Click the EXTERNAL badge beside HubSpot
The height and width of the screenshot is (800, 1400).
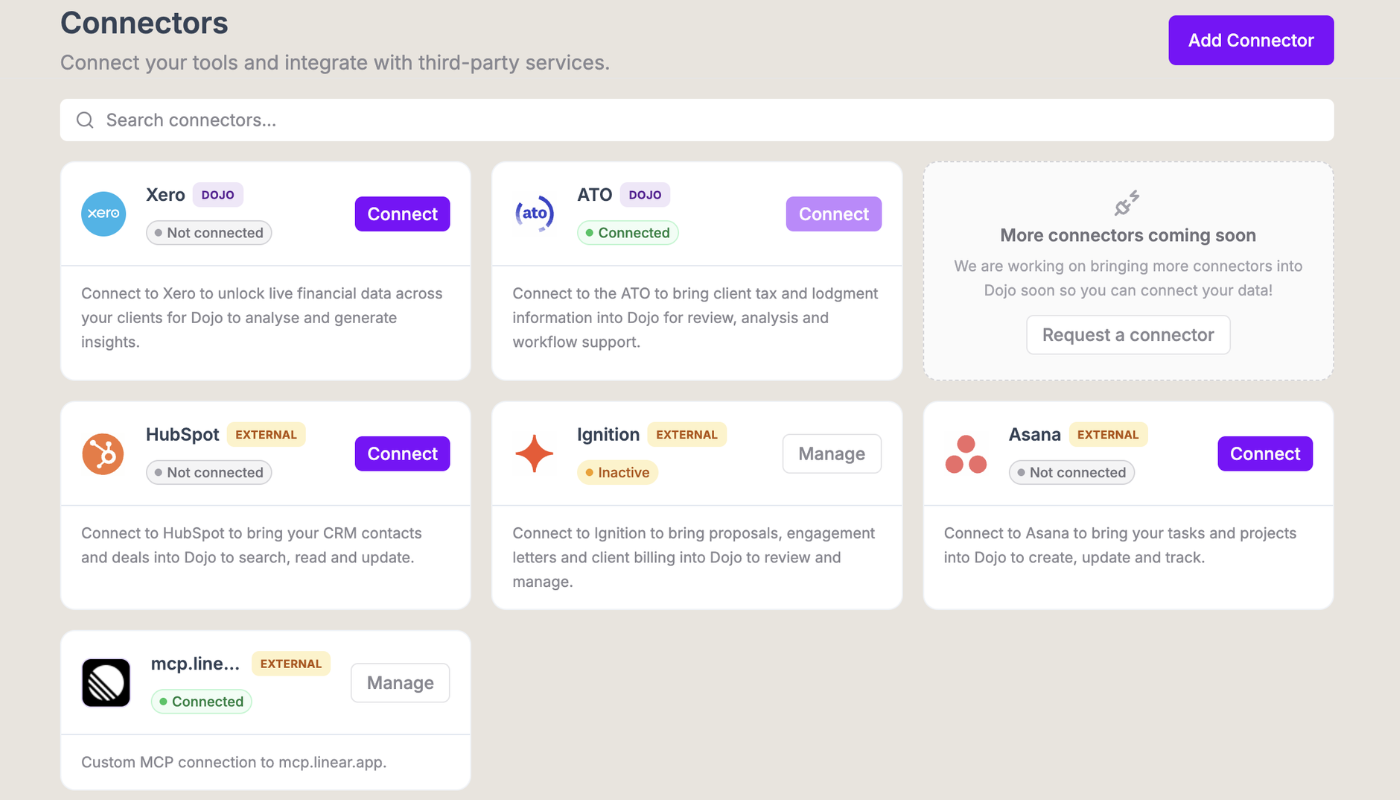click(x=266, y=435)
